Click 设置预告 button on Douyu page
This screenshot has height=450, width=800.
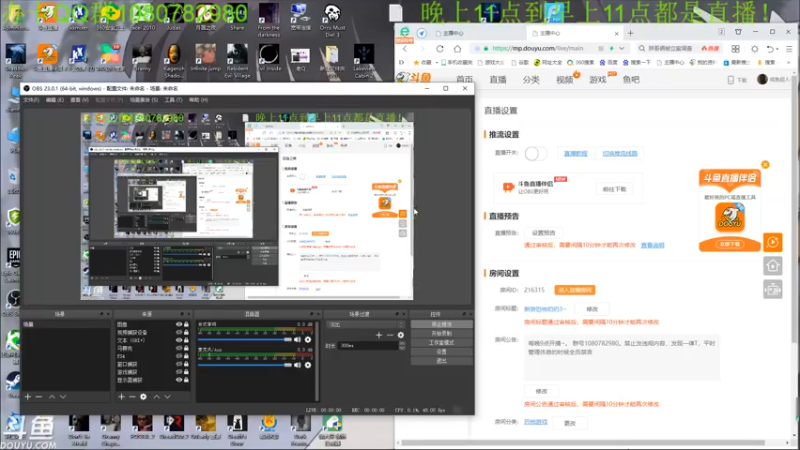543,233
